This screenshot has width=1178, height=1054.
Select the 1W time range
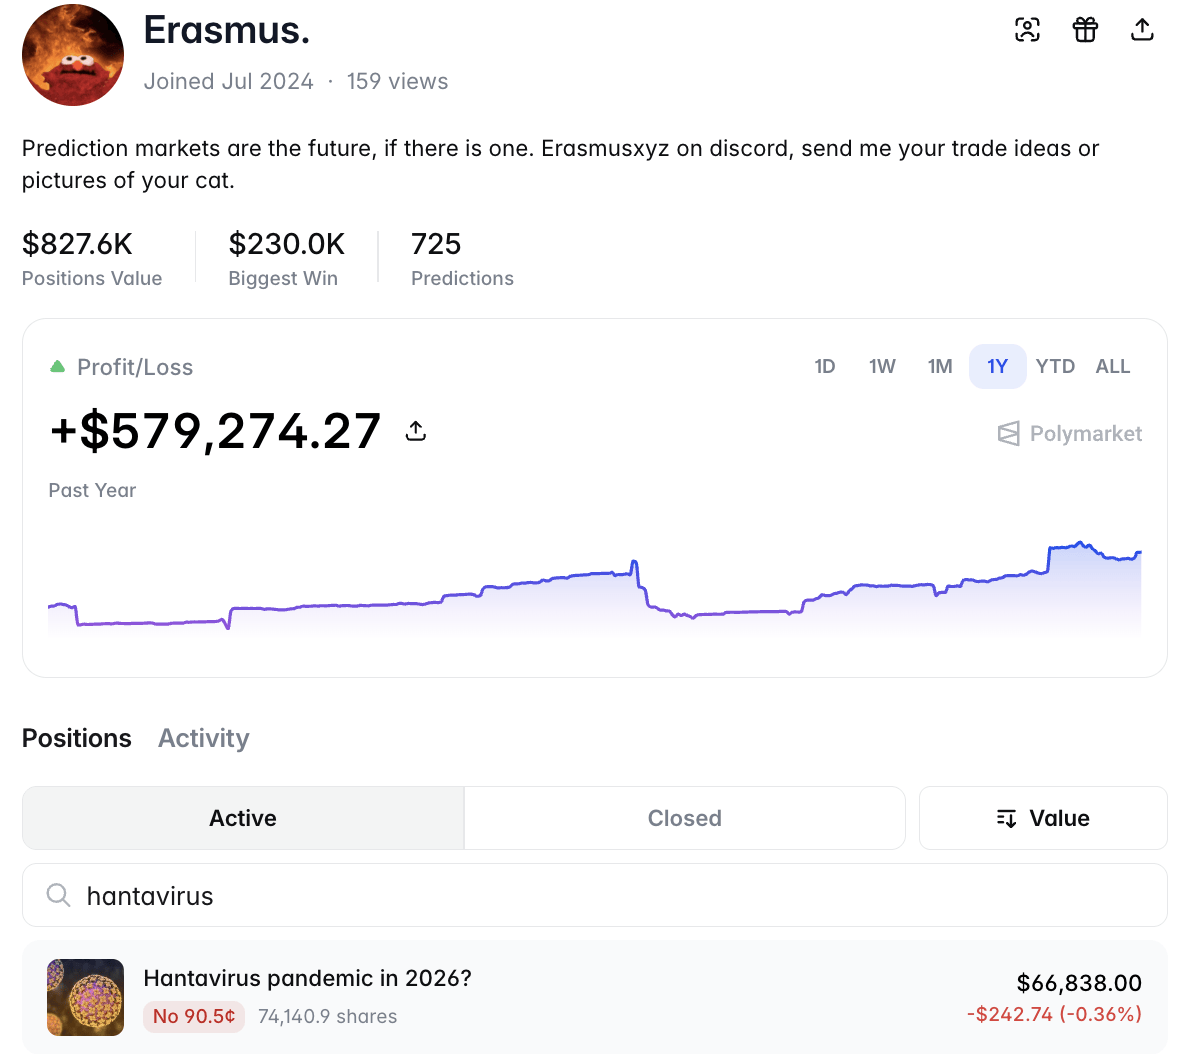(882, 367)
